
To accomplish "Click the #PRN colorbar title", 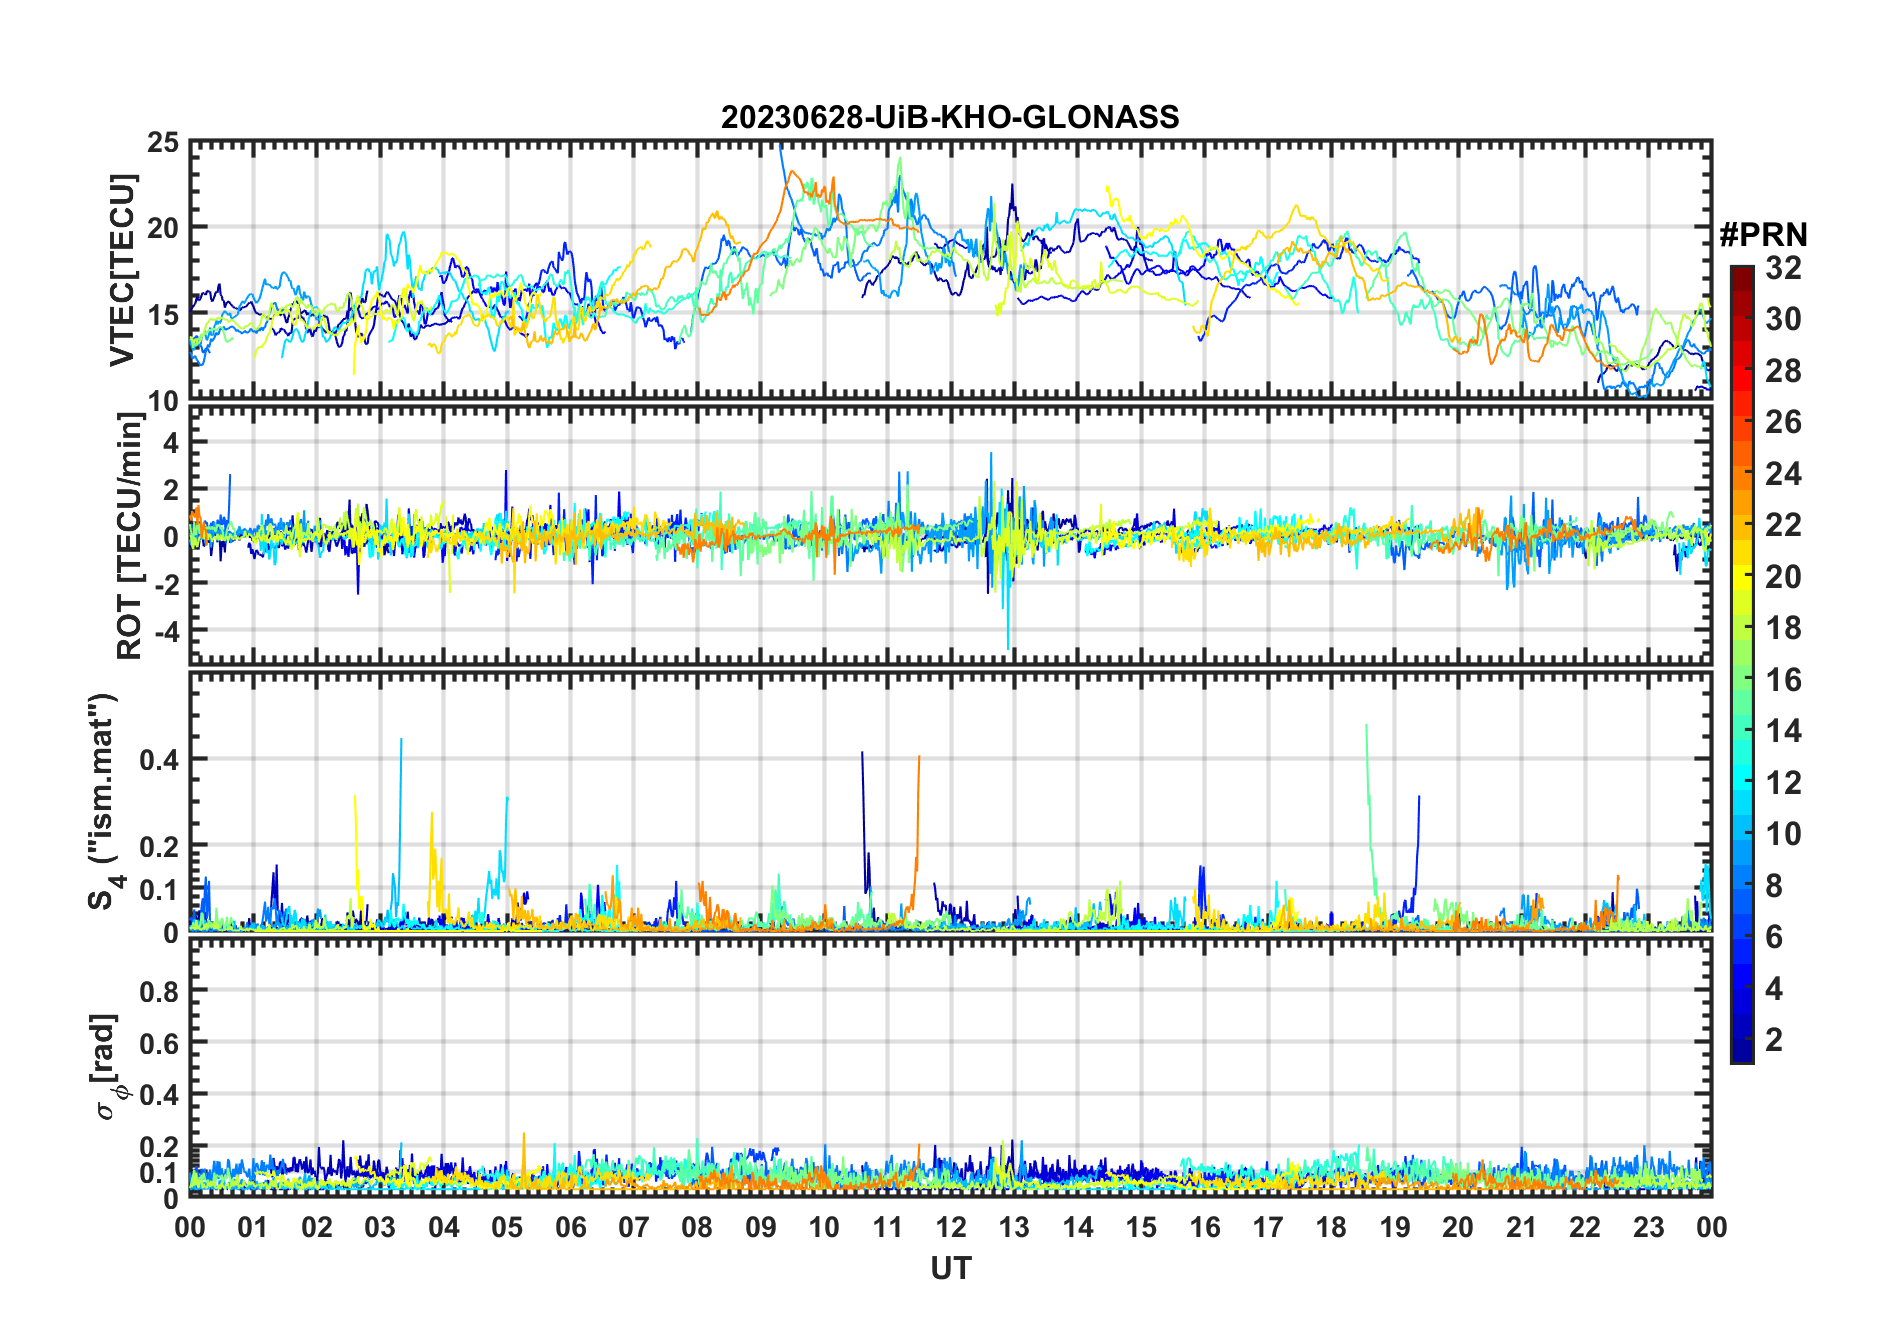I will pyautogui.click(x=1763, y=235).
